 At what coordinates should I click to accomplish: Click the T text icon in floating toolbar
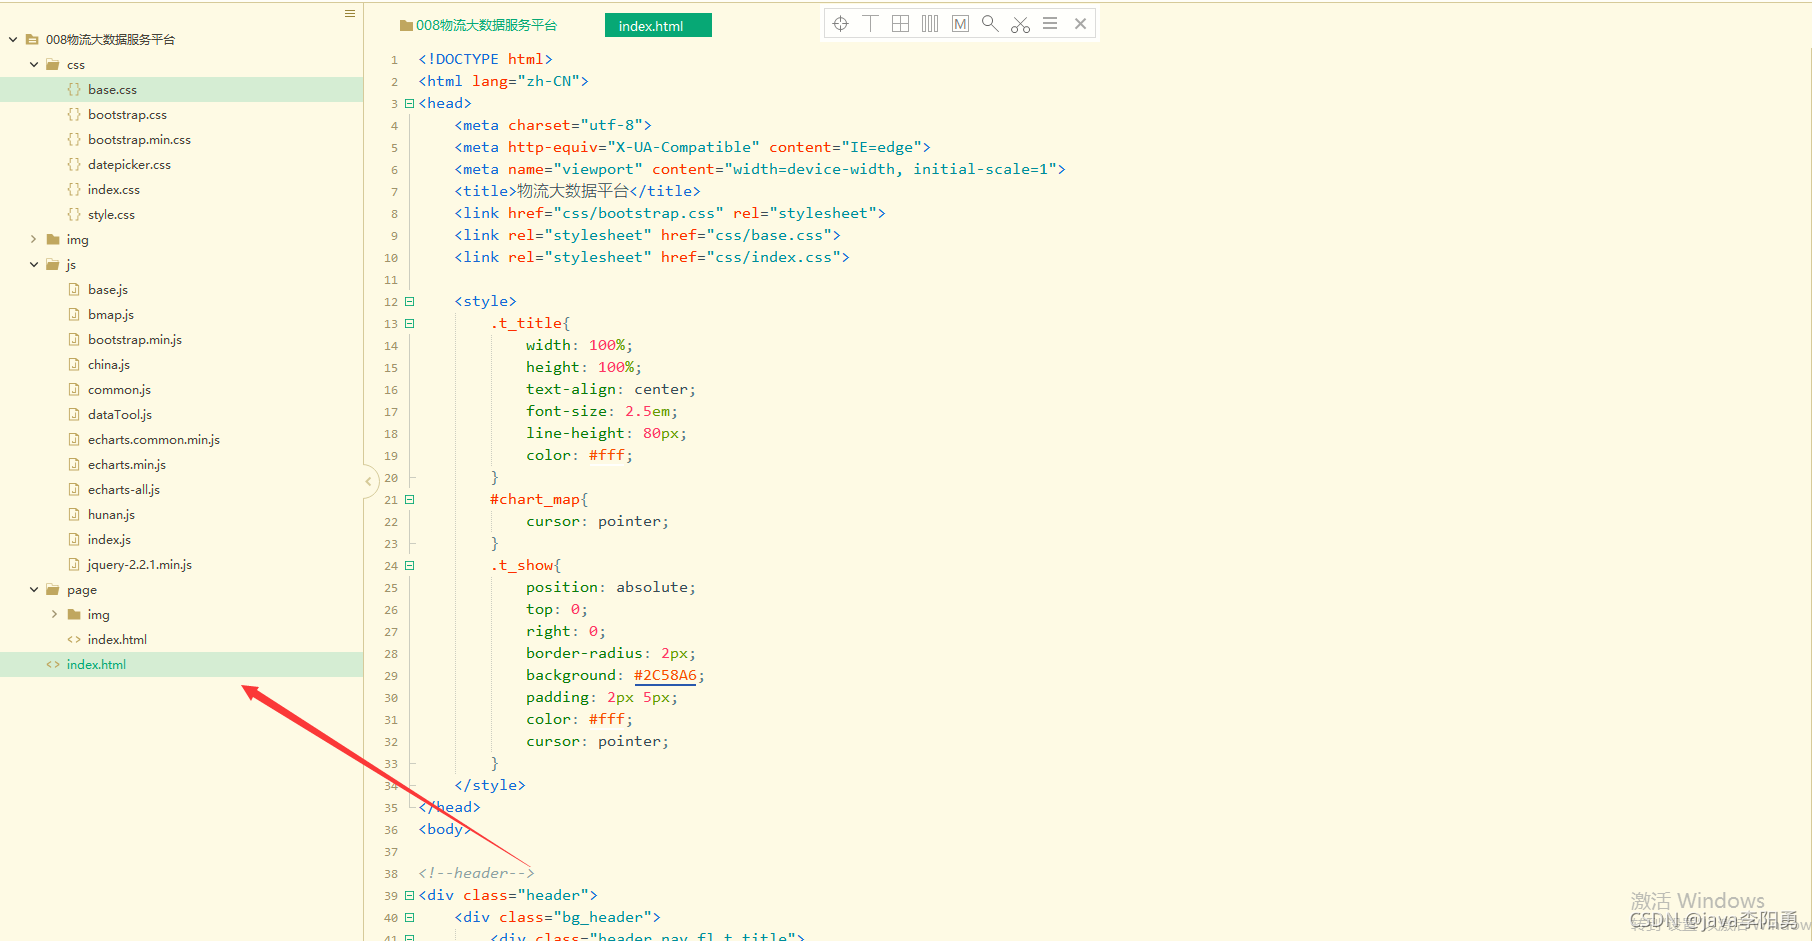(870, 24)
